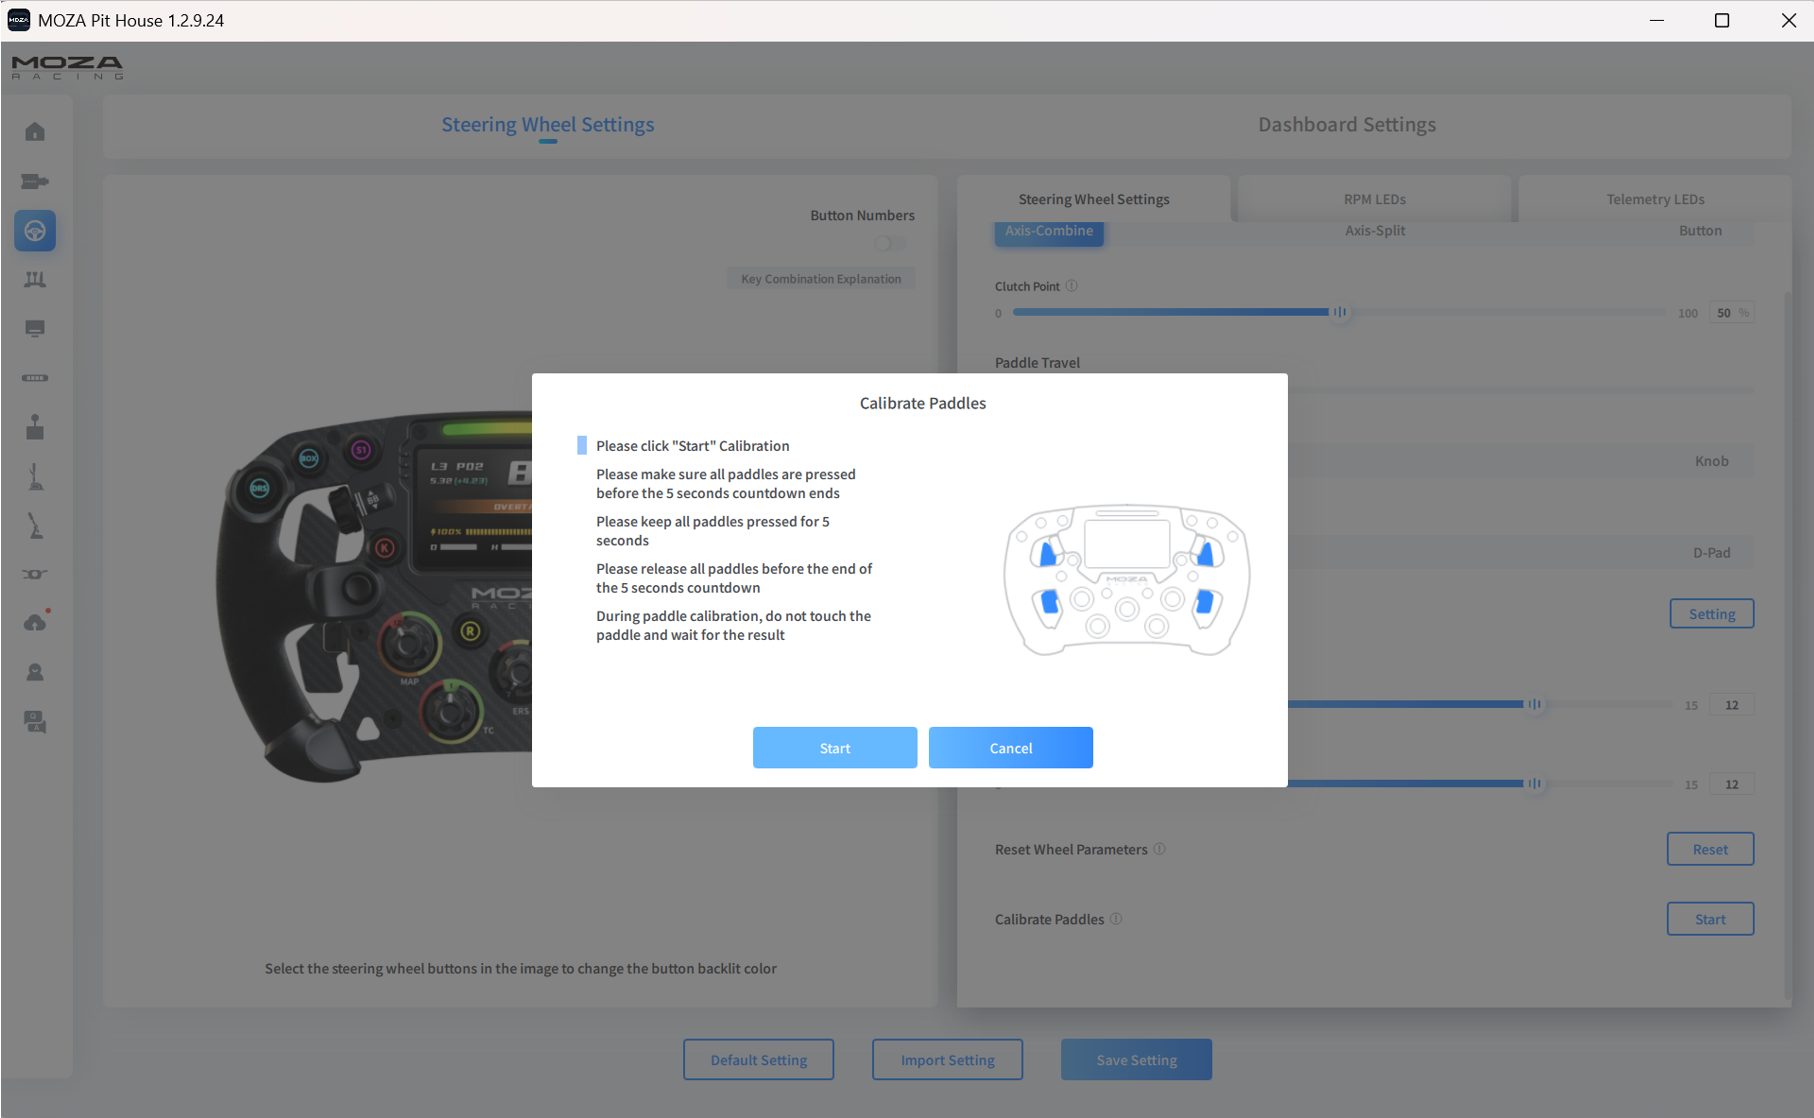Switch to Dashboard Settings tab

pyautogui.click(x=1346, y=125)
